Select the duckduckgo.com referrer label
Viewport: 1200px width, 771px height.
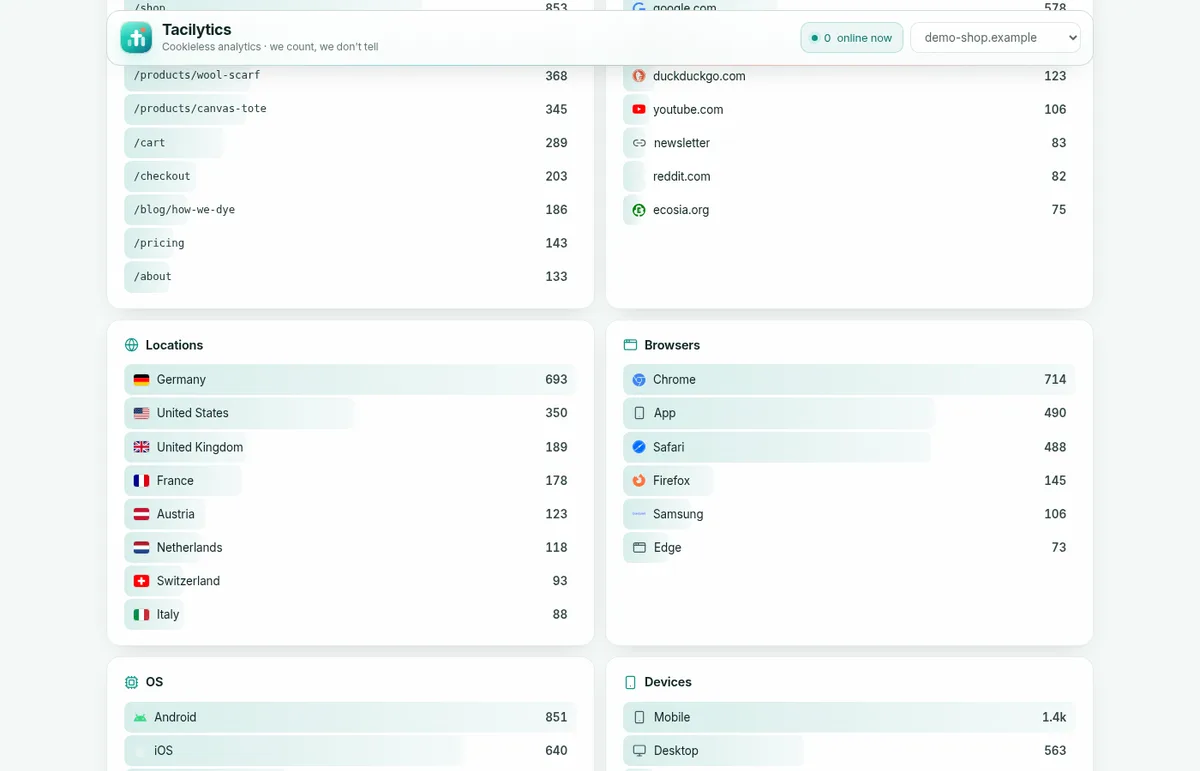tap(699, 76)
